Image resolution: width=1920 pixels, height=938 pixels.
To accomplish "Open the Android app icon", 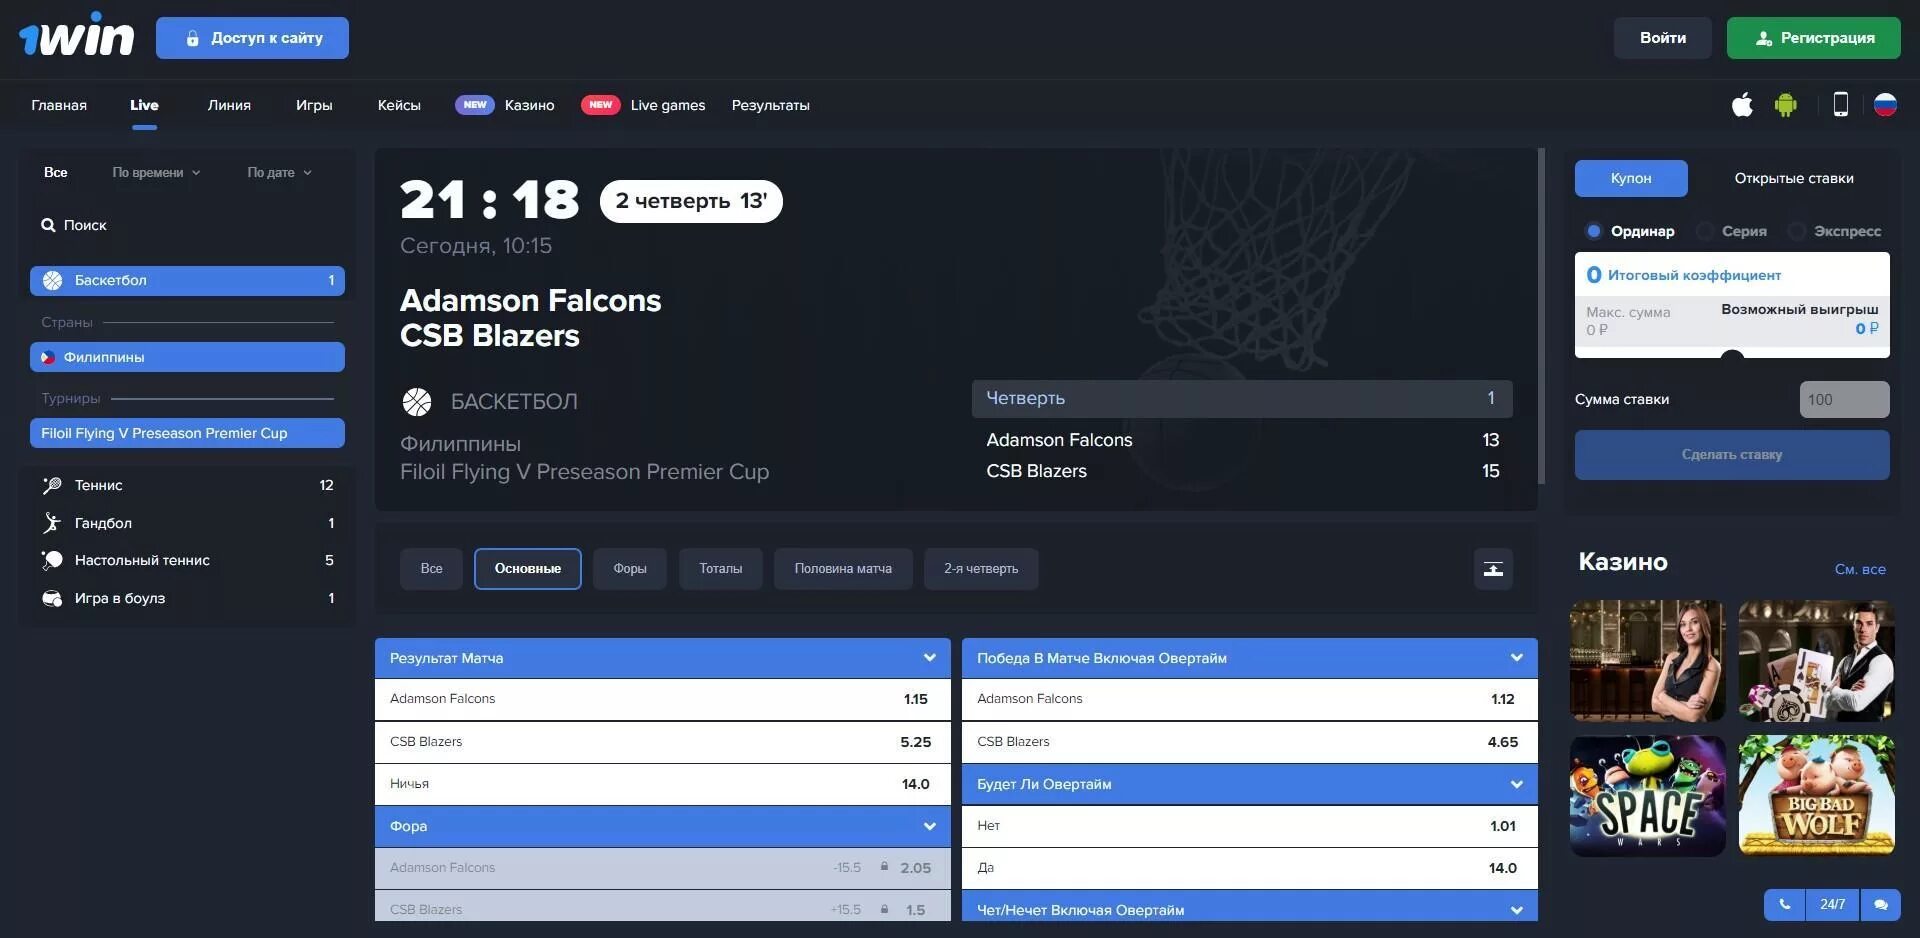I will tap(1785, 105).
